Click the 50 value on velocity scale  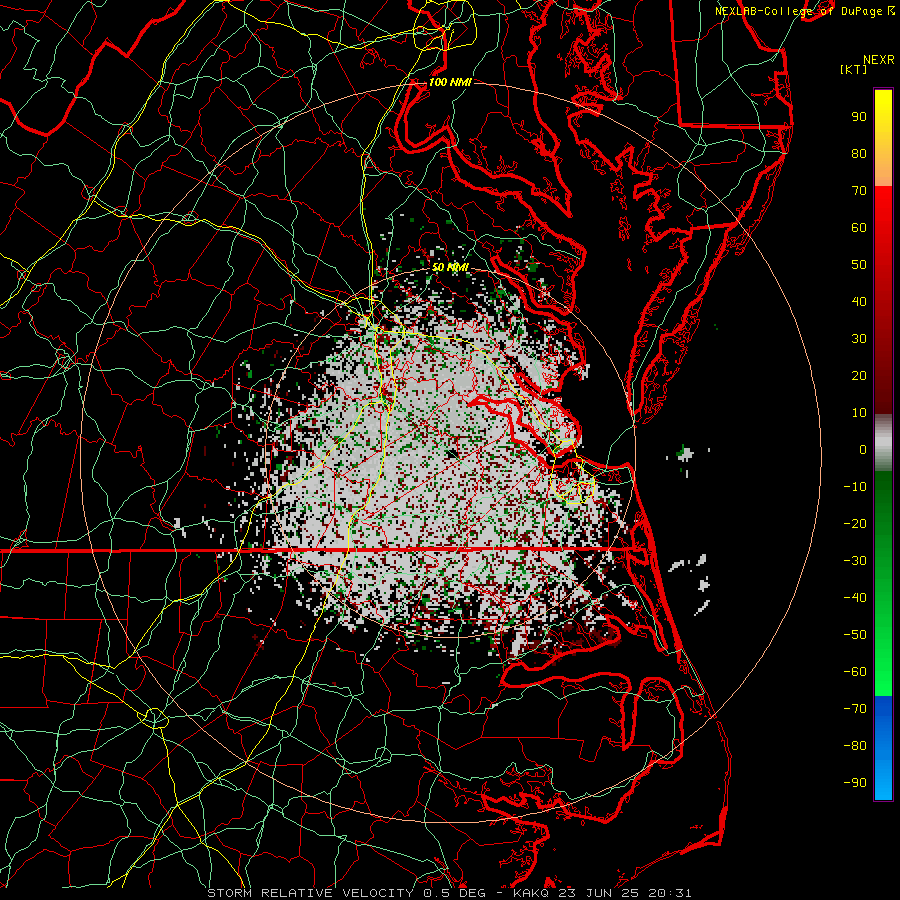coord(859,265)
